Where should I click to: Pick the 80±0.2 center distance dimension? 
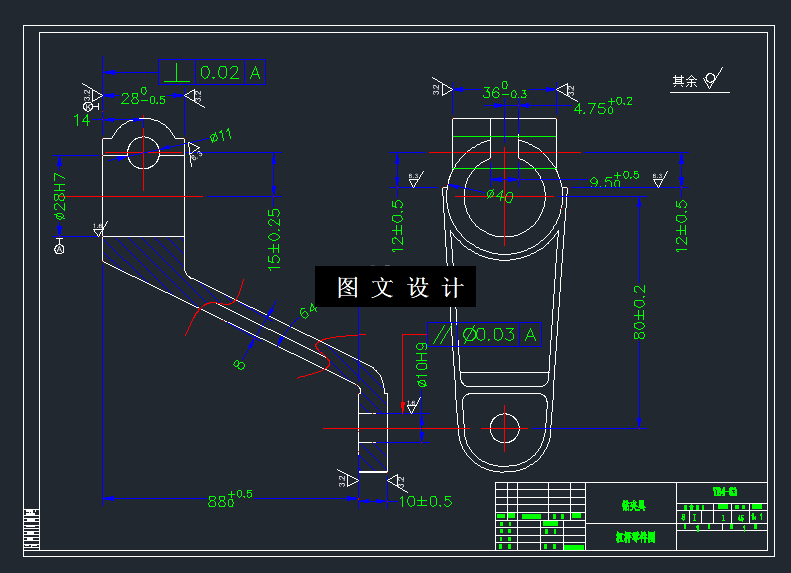coord(639,312)
